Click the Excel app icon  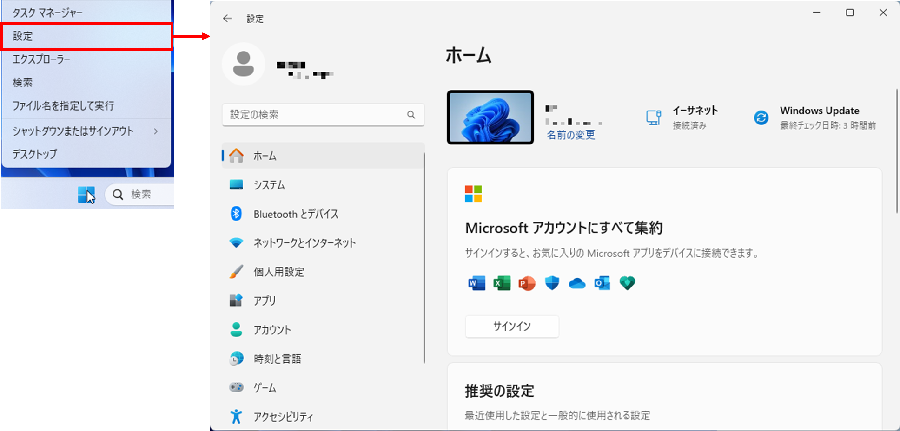coord(502,283)
